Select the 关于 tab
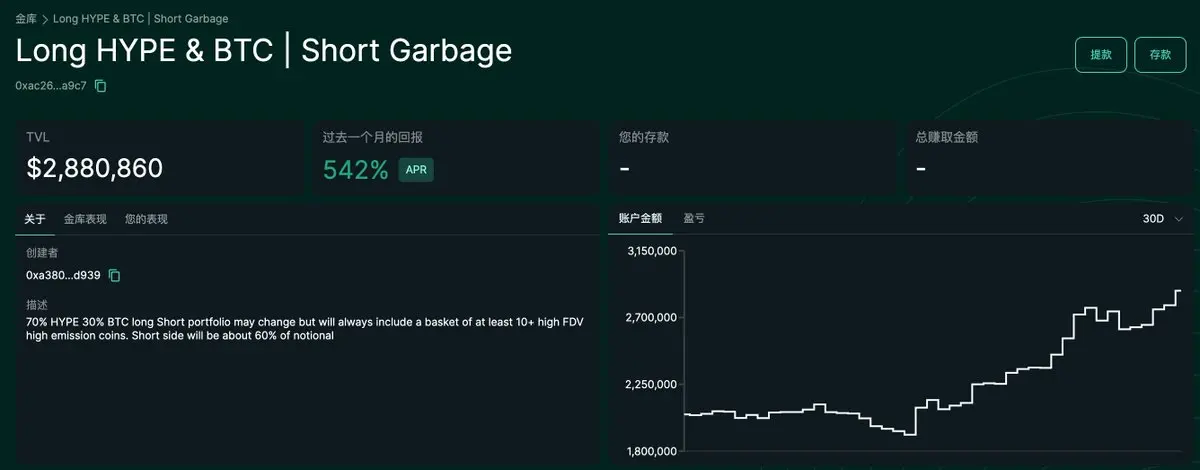This screenshot has width=1200, height=470. (35, 218)
